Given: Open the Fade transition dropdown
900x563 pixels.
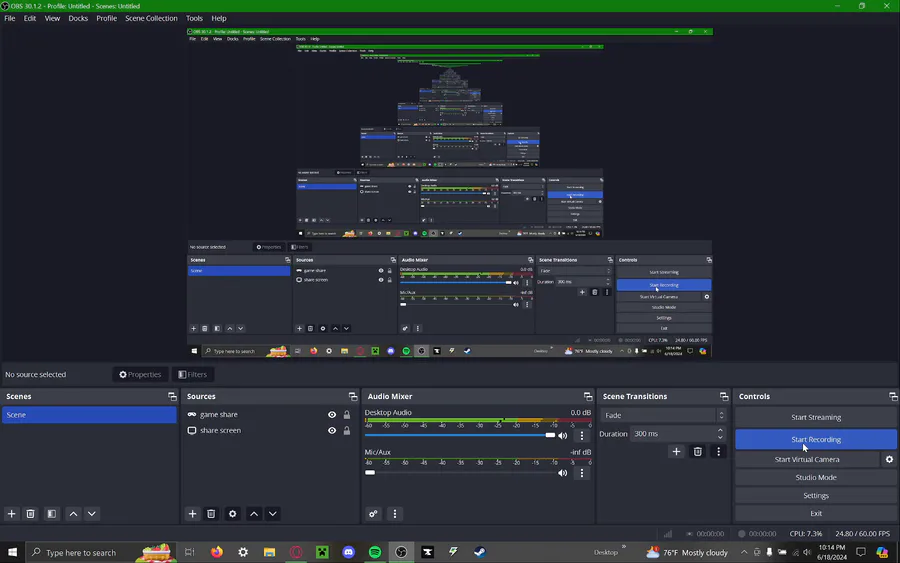Looking at the screenshot, I should tap(664, 415).
